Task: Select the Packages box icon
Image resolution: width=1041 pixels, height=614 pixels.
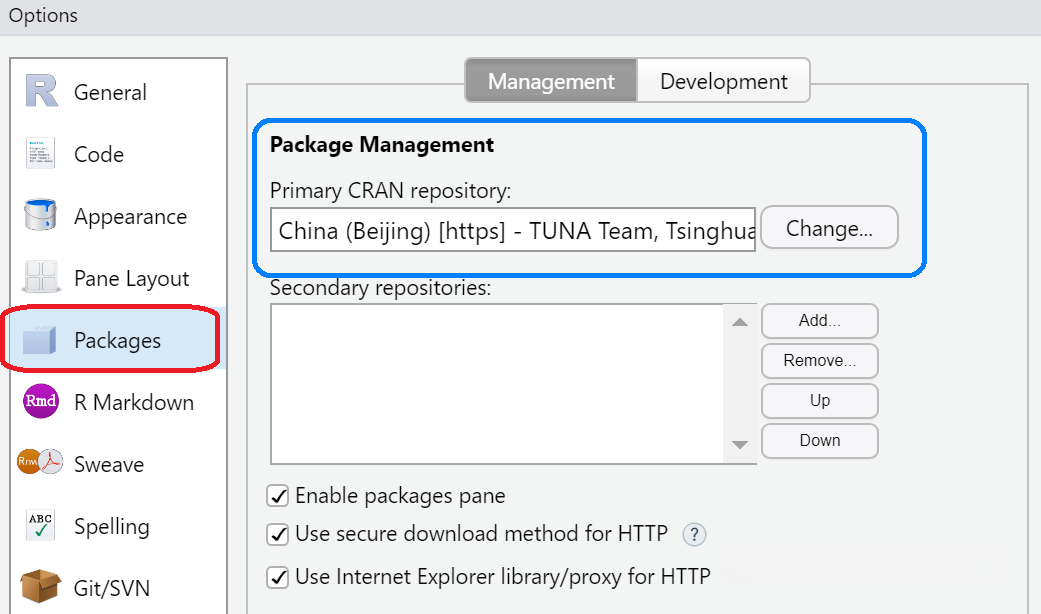Action: click(41, 341)
